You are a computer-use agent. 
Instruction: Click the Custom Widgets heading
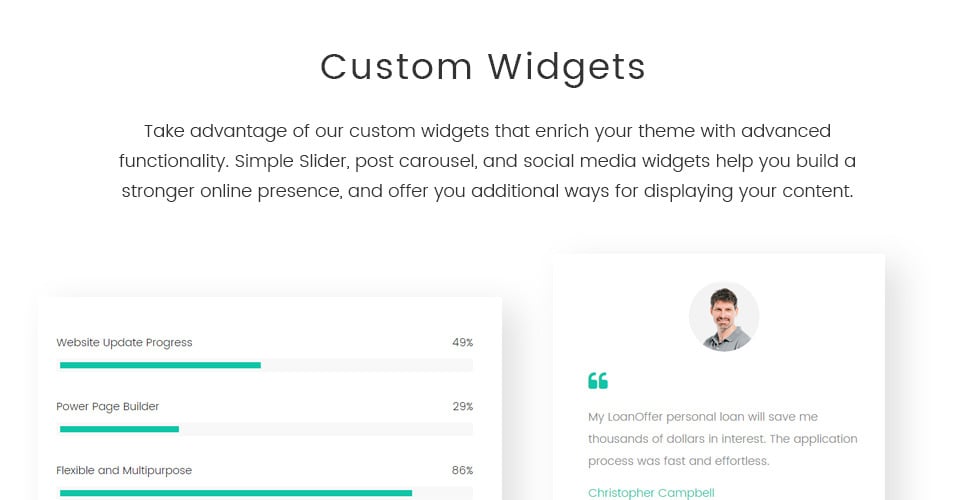483,67
